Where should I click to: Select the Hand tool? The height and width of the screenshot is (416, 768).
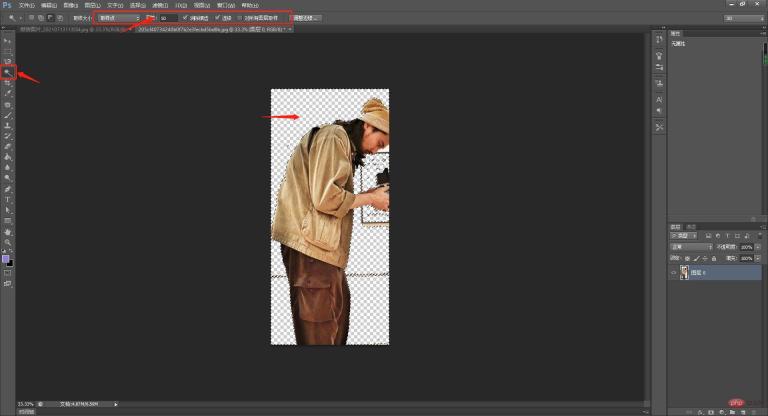7,232
